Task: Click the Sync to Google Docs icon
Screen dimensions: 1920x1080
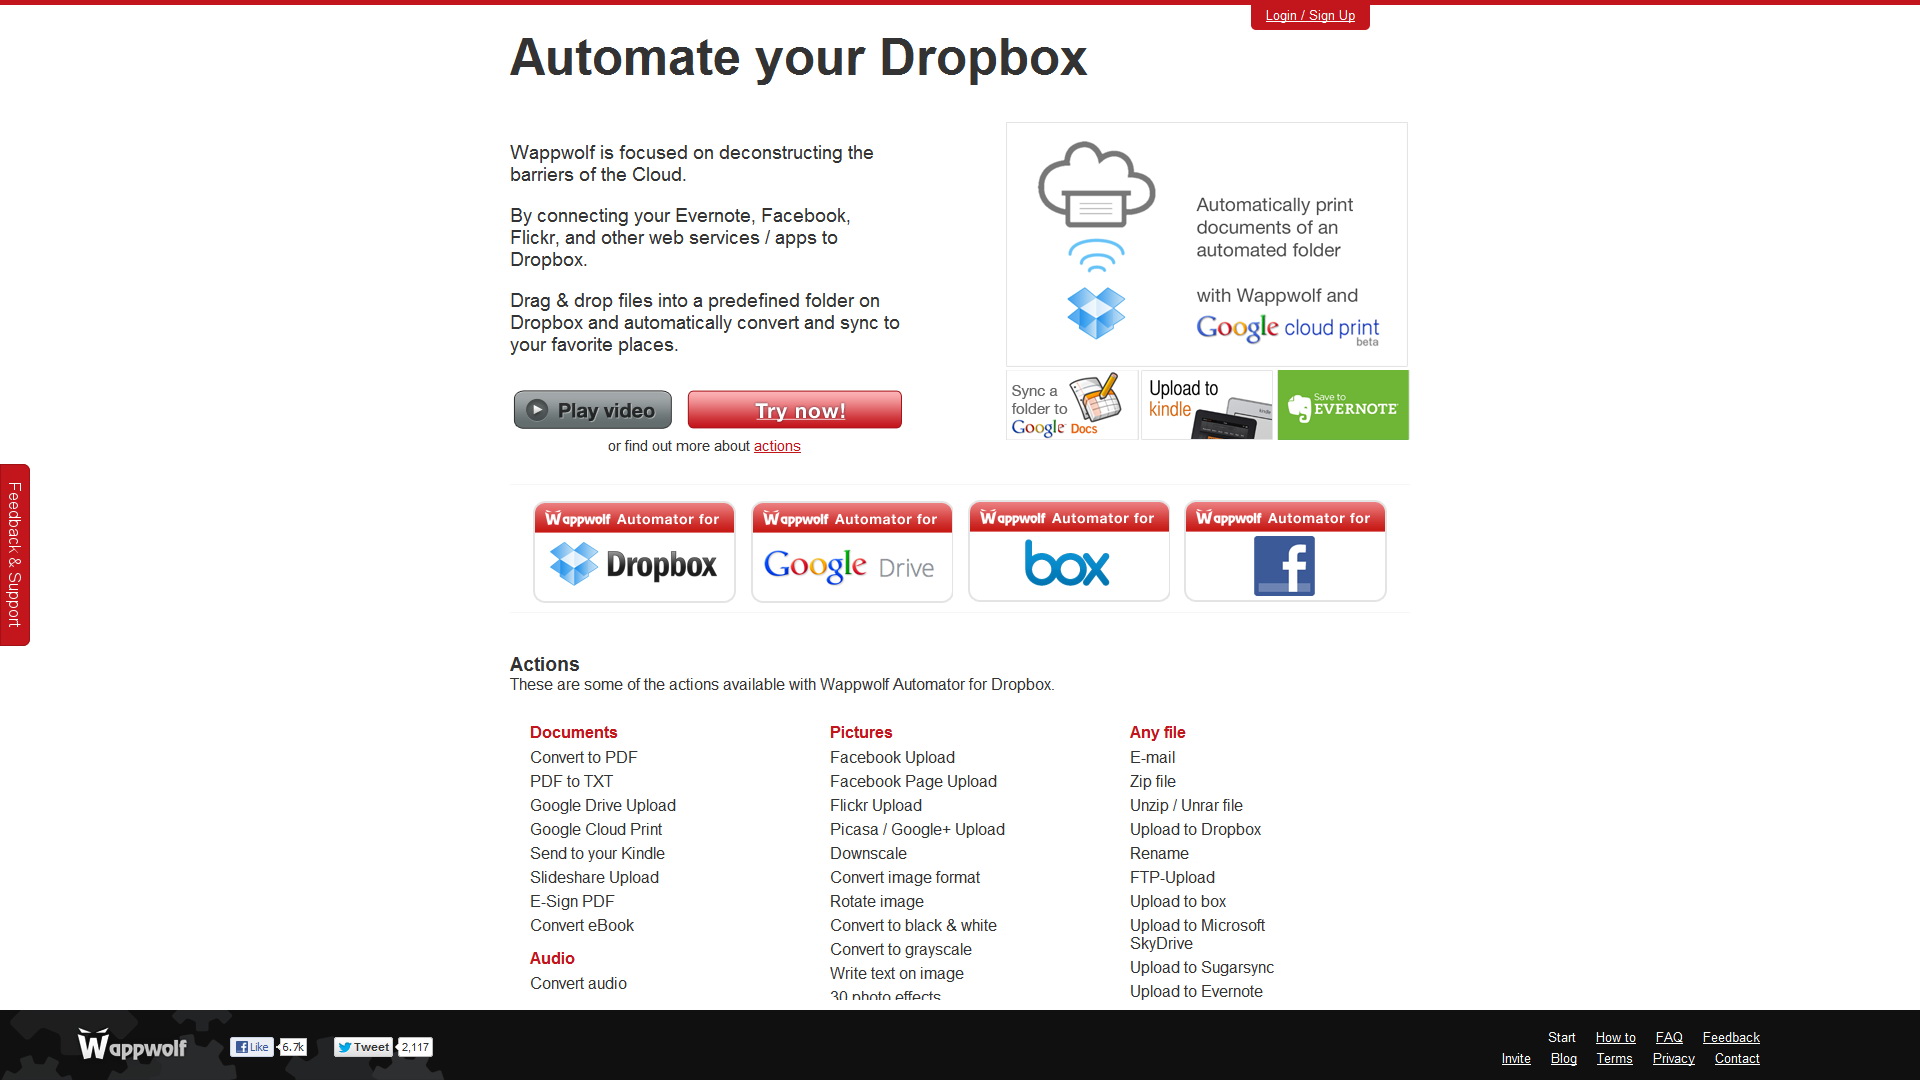Action: [x=1065, y=405]
